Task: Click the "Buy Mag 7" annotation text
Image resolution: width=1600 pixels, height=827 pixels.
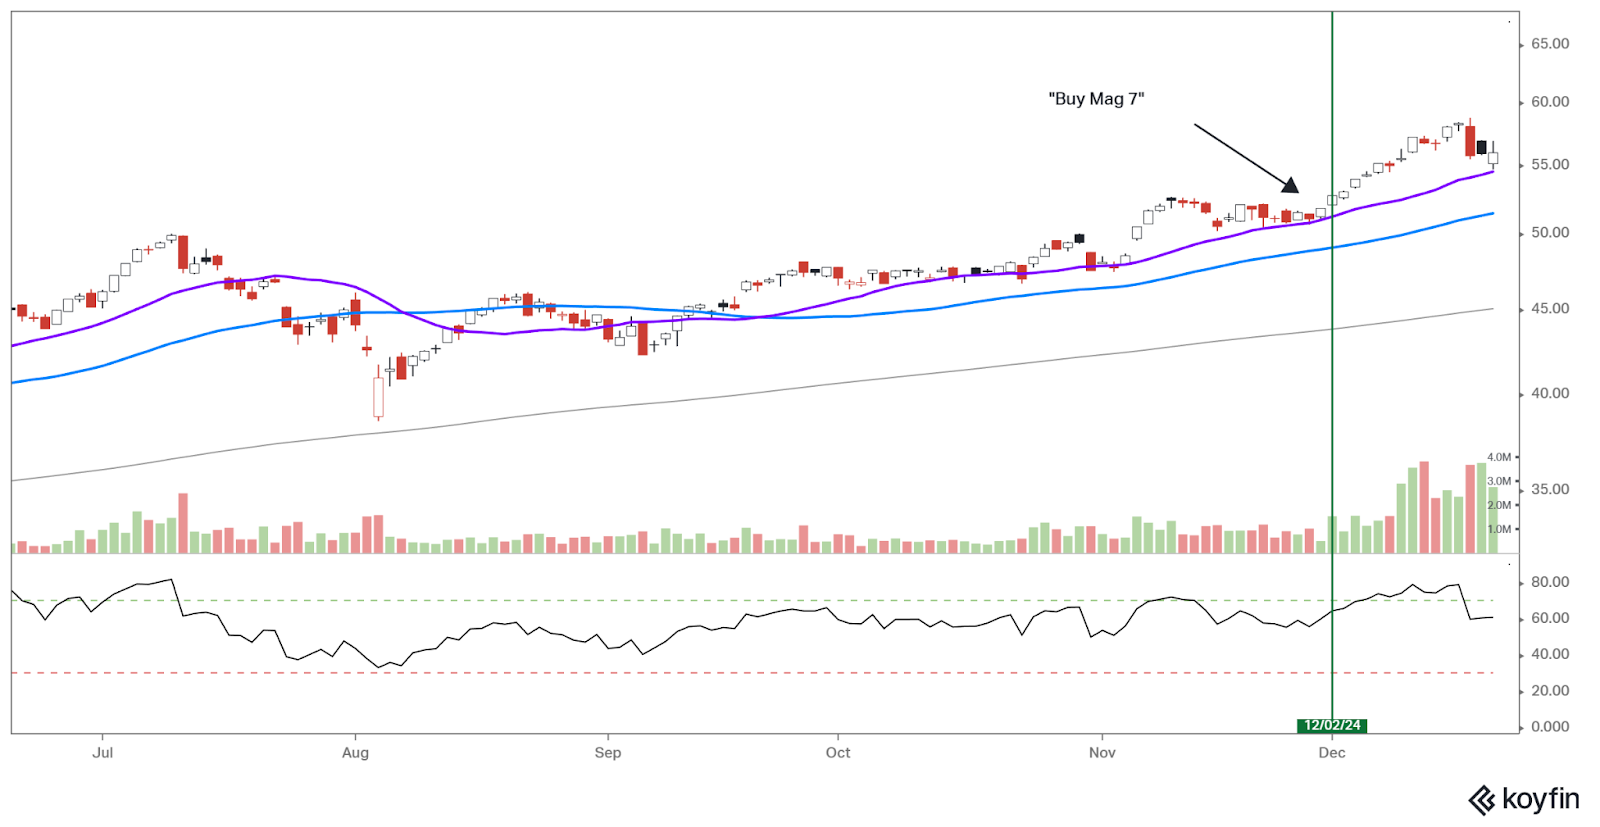Action: click(1096, 99)
